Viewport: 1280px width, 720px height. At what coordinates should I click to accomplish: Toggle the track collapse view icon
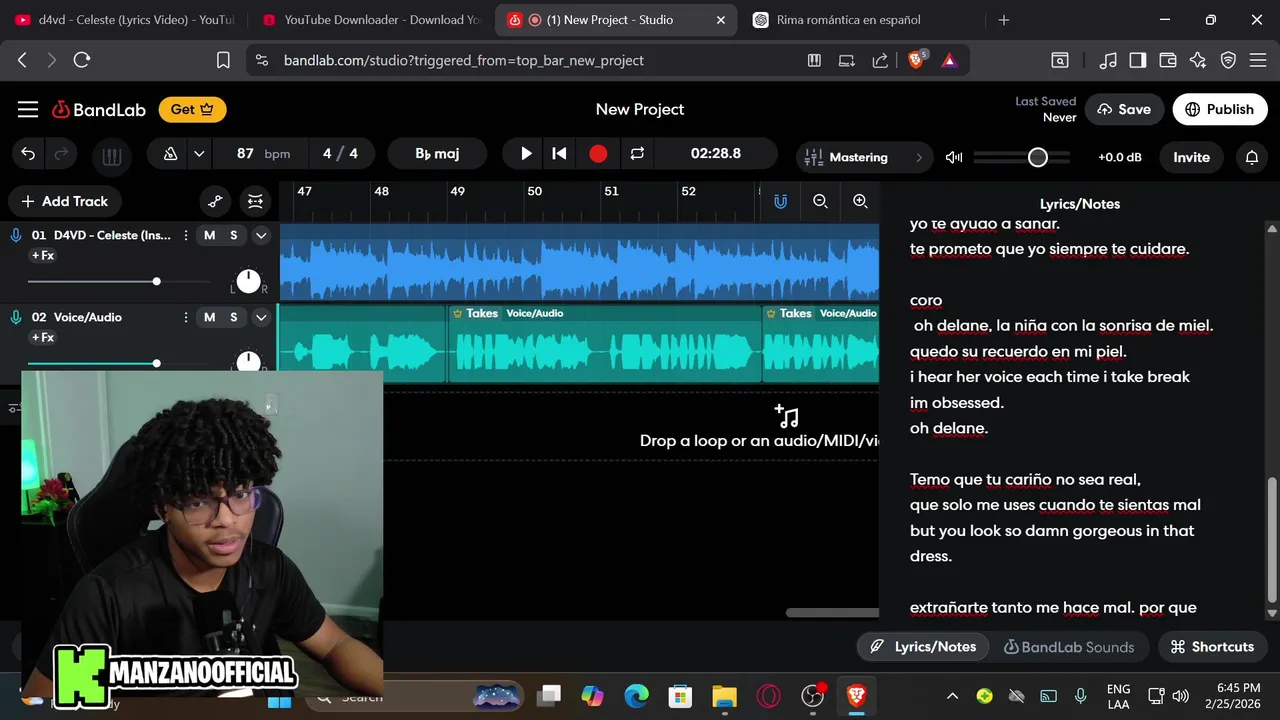click(x=255, y=201)
